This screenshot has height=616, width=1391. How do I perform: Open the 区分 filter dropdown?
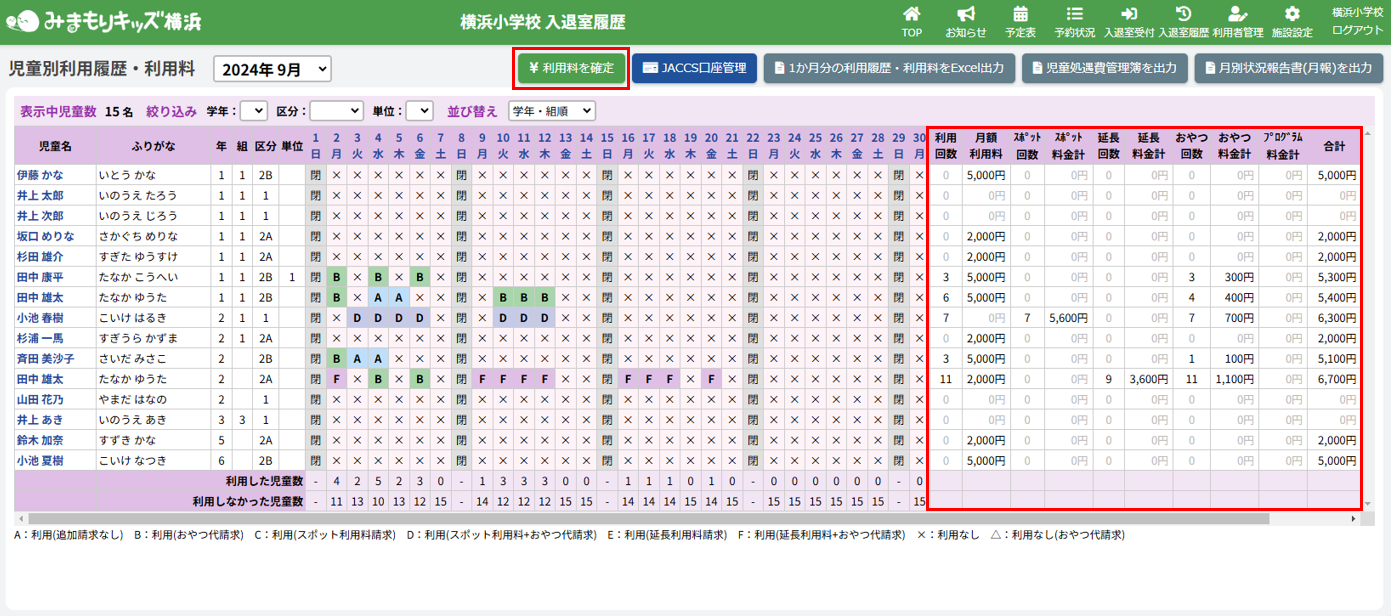(x=336, y=111)
